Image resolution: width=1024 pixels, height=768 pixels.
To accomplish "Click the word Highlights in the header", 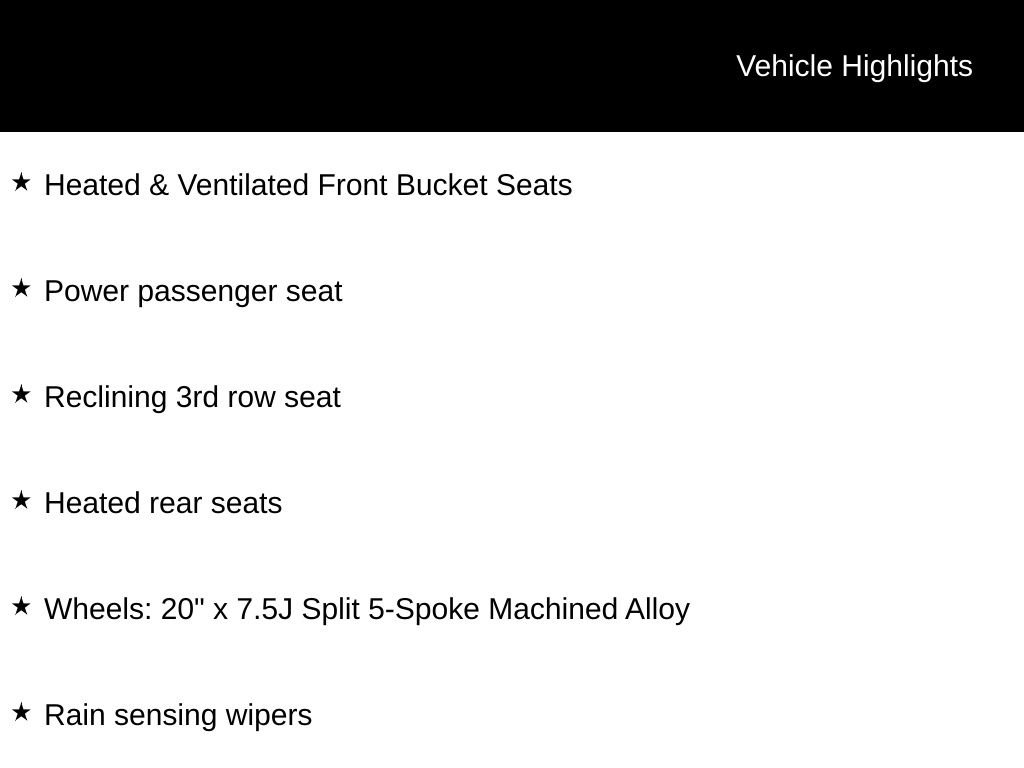I will [x=907, y=67].
